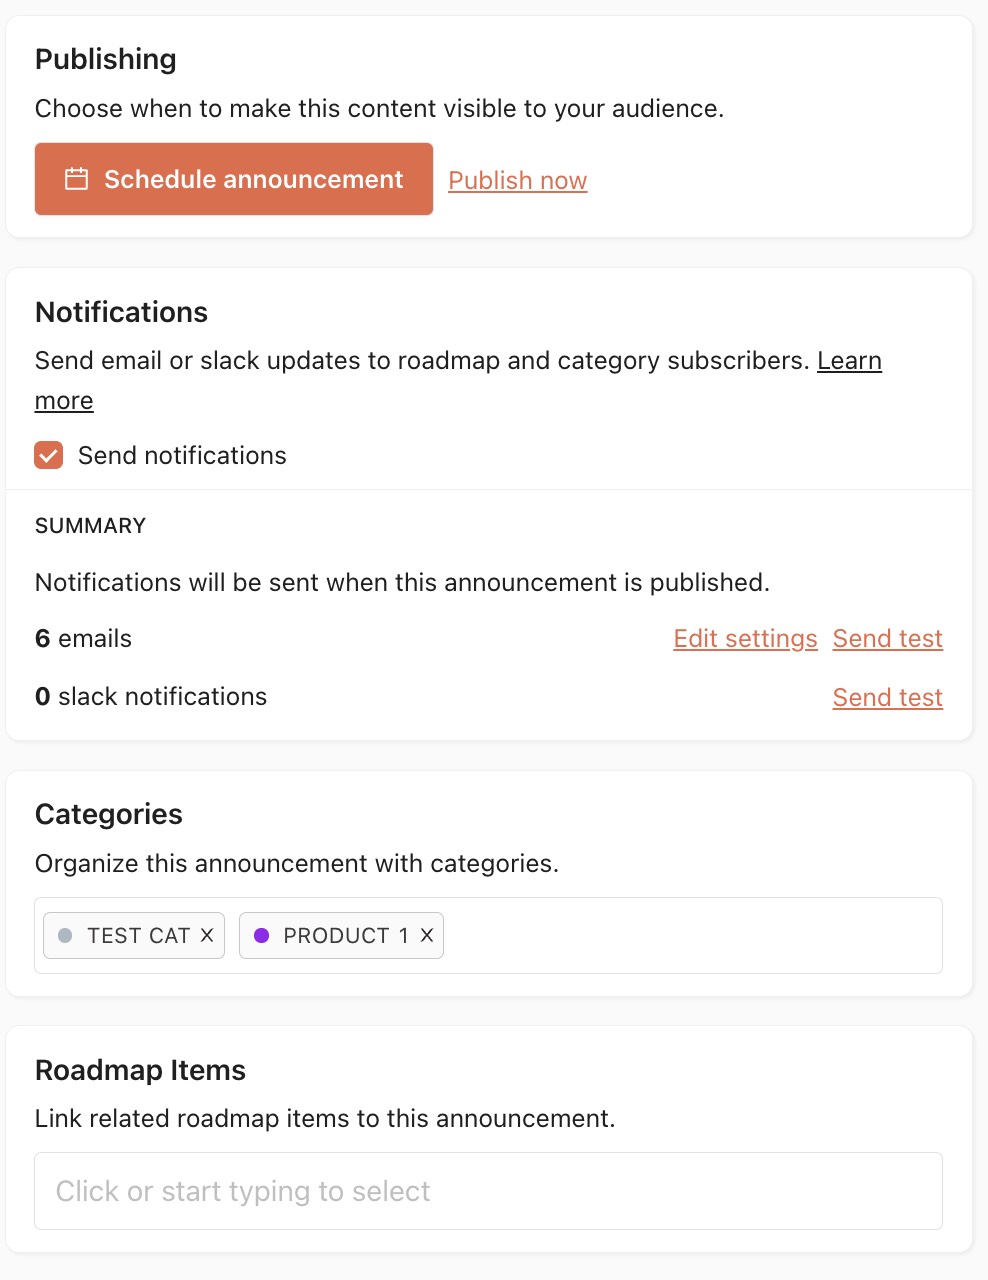The height and width of the screenshot is (1280, 988).
Task: Open Edit settings for emails
Action: (x=745, y=638)
